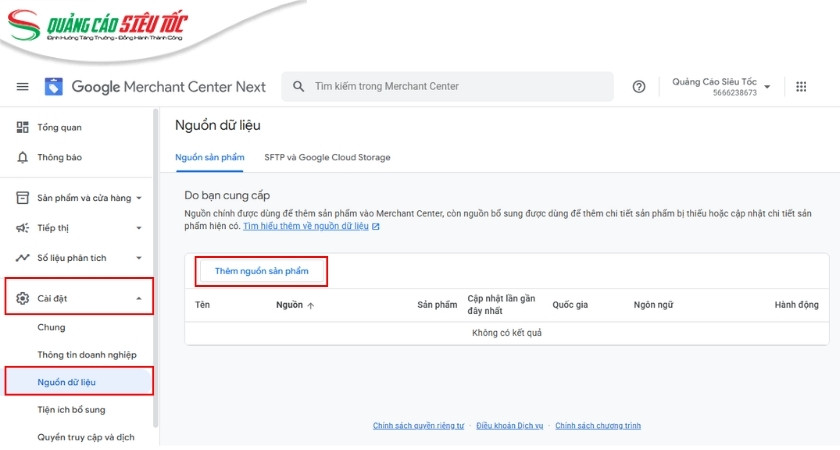The width and height of the screenshot is (840, 450).
Task: Expand the Sản phẩm và cửa hàng menu
Action: click(139, 198)
